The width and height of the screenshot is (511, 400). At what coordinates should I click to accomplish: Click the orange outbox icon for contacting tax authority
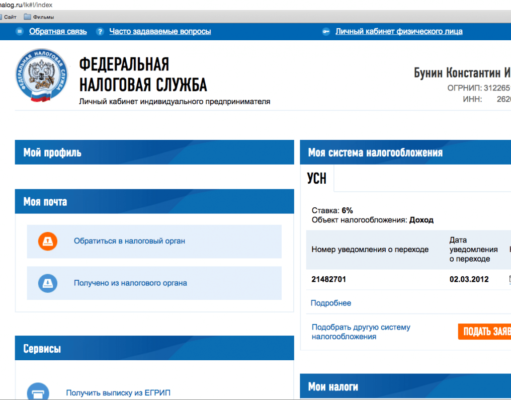pyautogui.click(x=48, y=241)
